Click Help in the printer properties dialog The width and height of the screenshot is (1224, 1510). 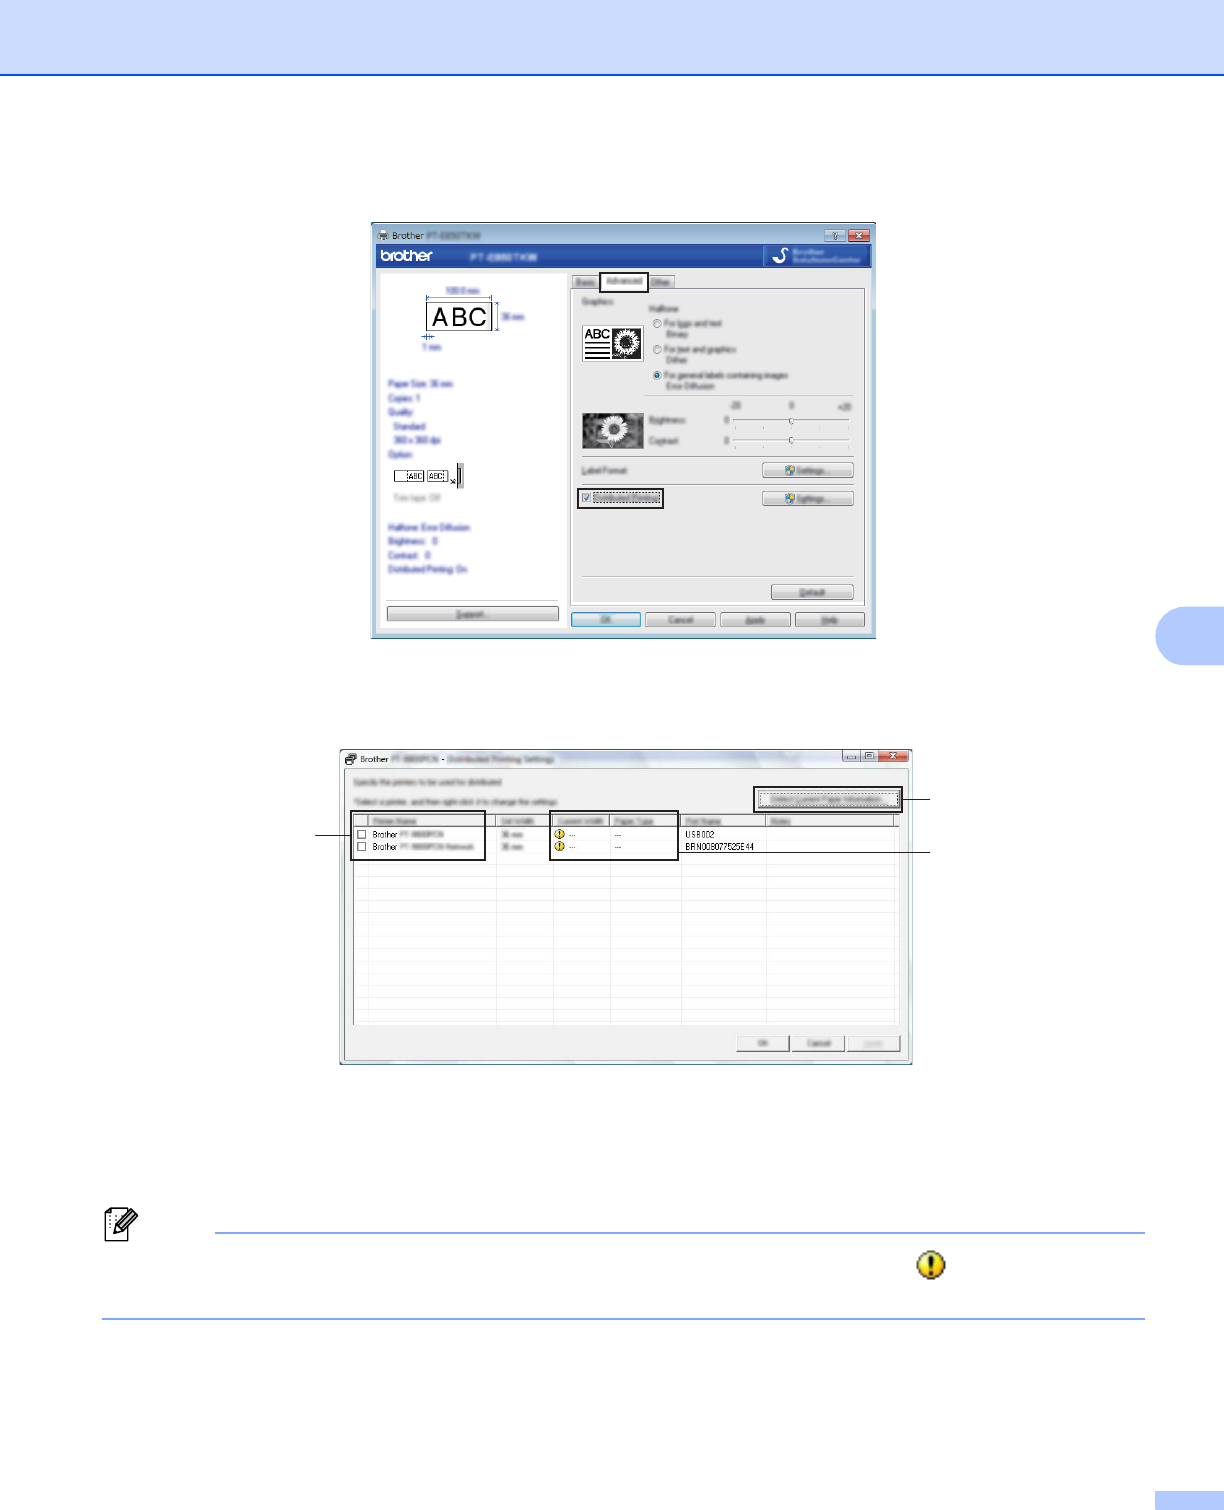tap(830, 620)
